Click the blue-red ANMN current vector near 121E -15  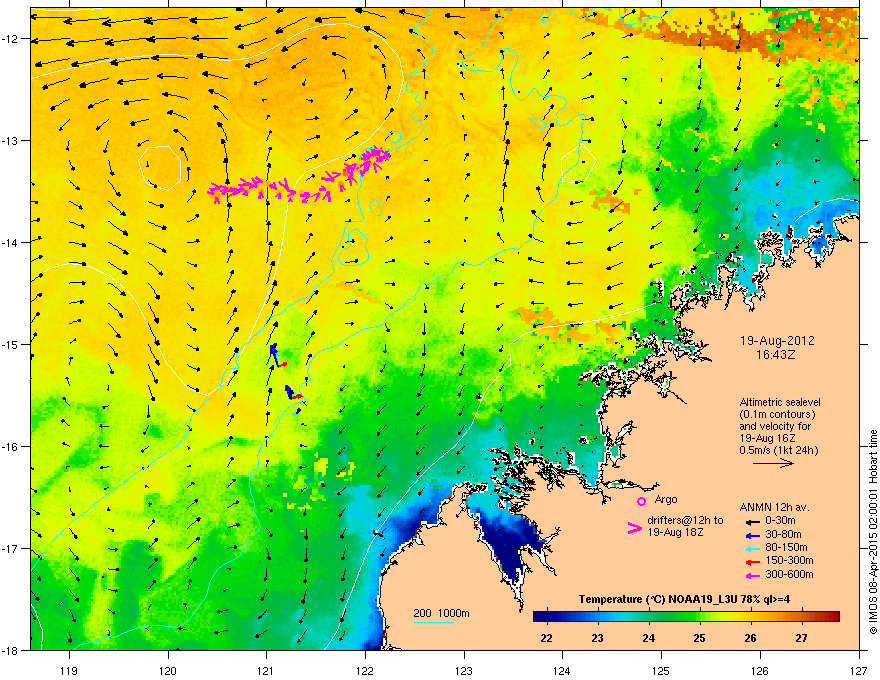[278, 356]
